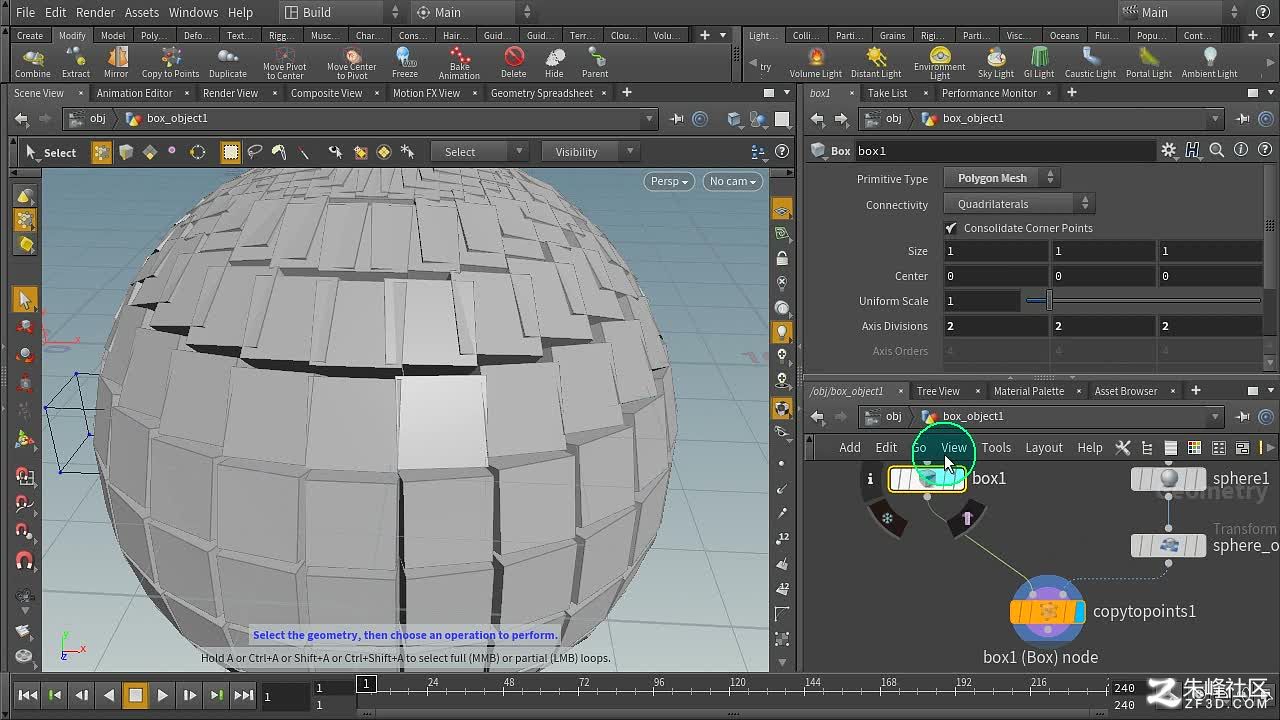
Task: Open Connectivity Quadrilaterals dropdown
Action: pos(1019,204)
